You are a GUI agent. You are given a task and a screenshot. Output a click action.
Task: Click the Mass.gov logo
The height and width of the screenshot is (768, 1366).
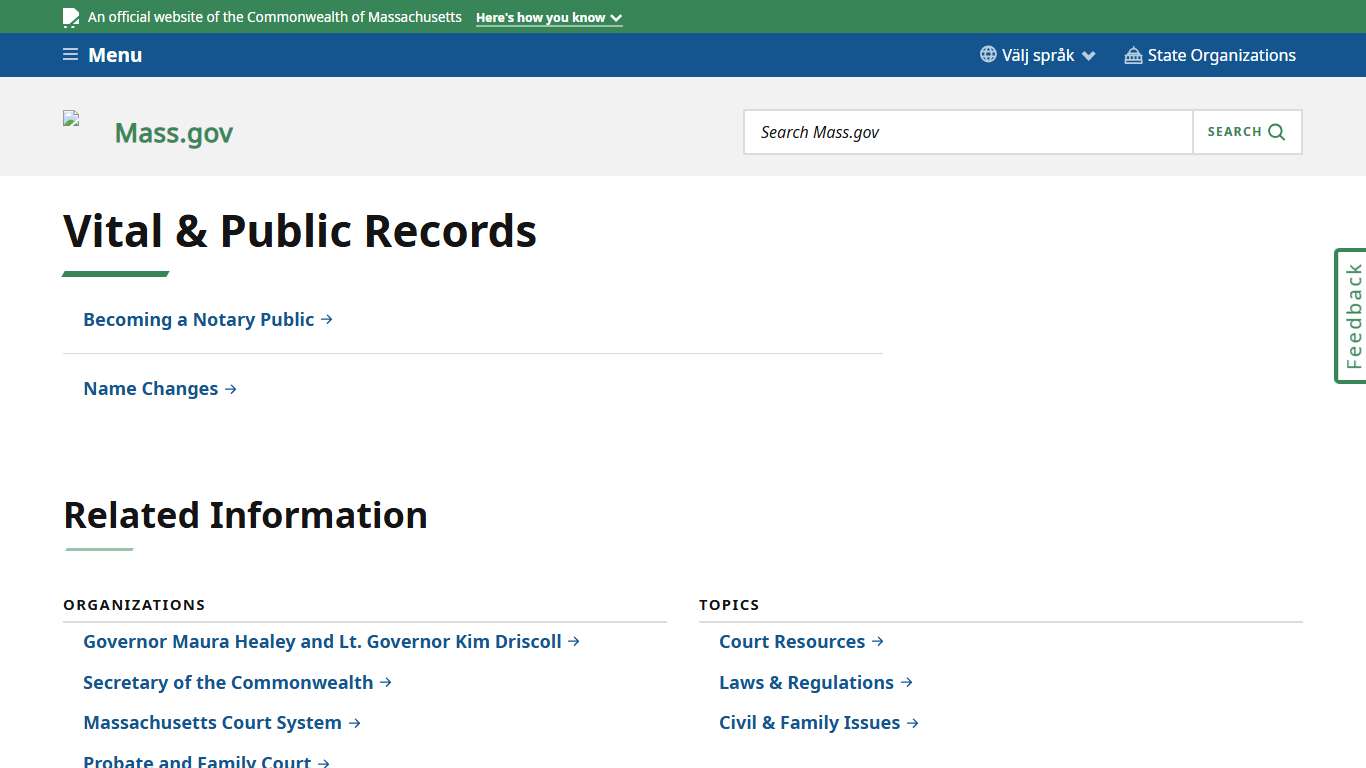point(173,132)
